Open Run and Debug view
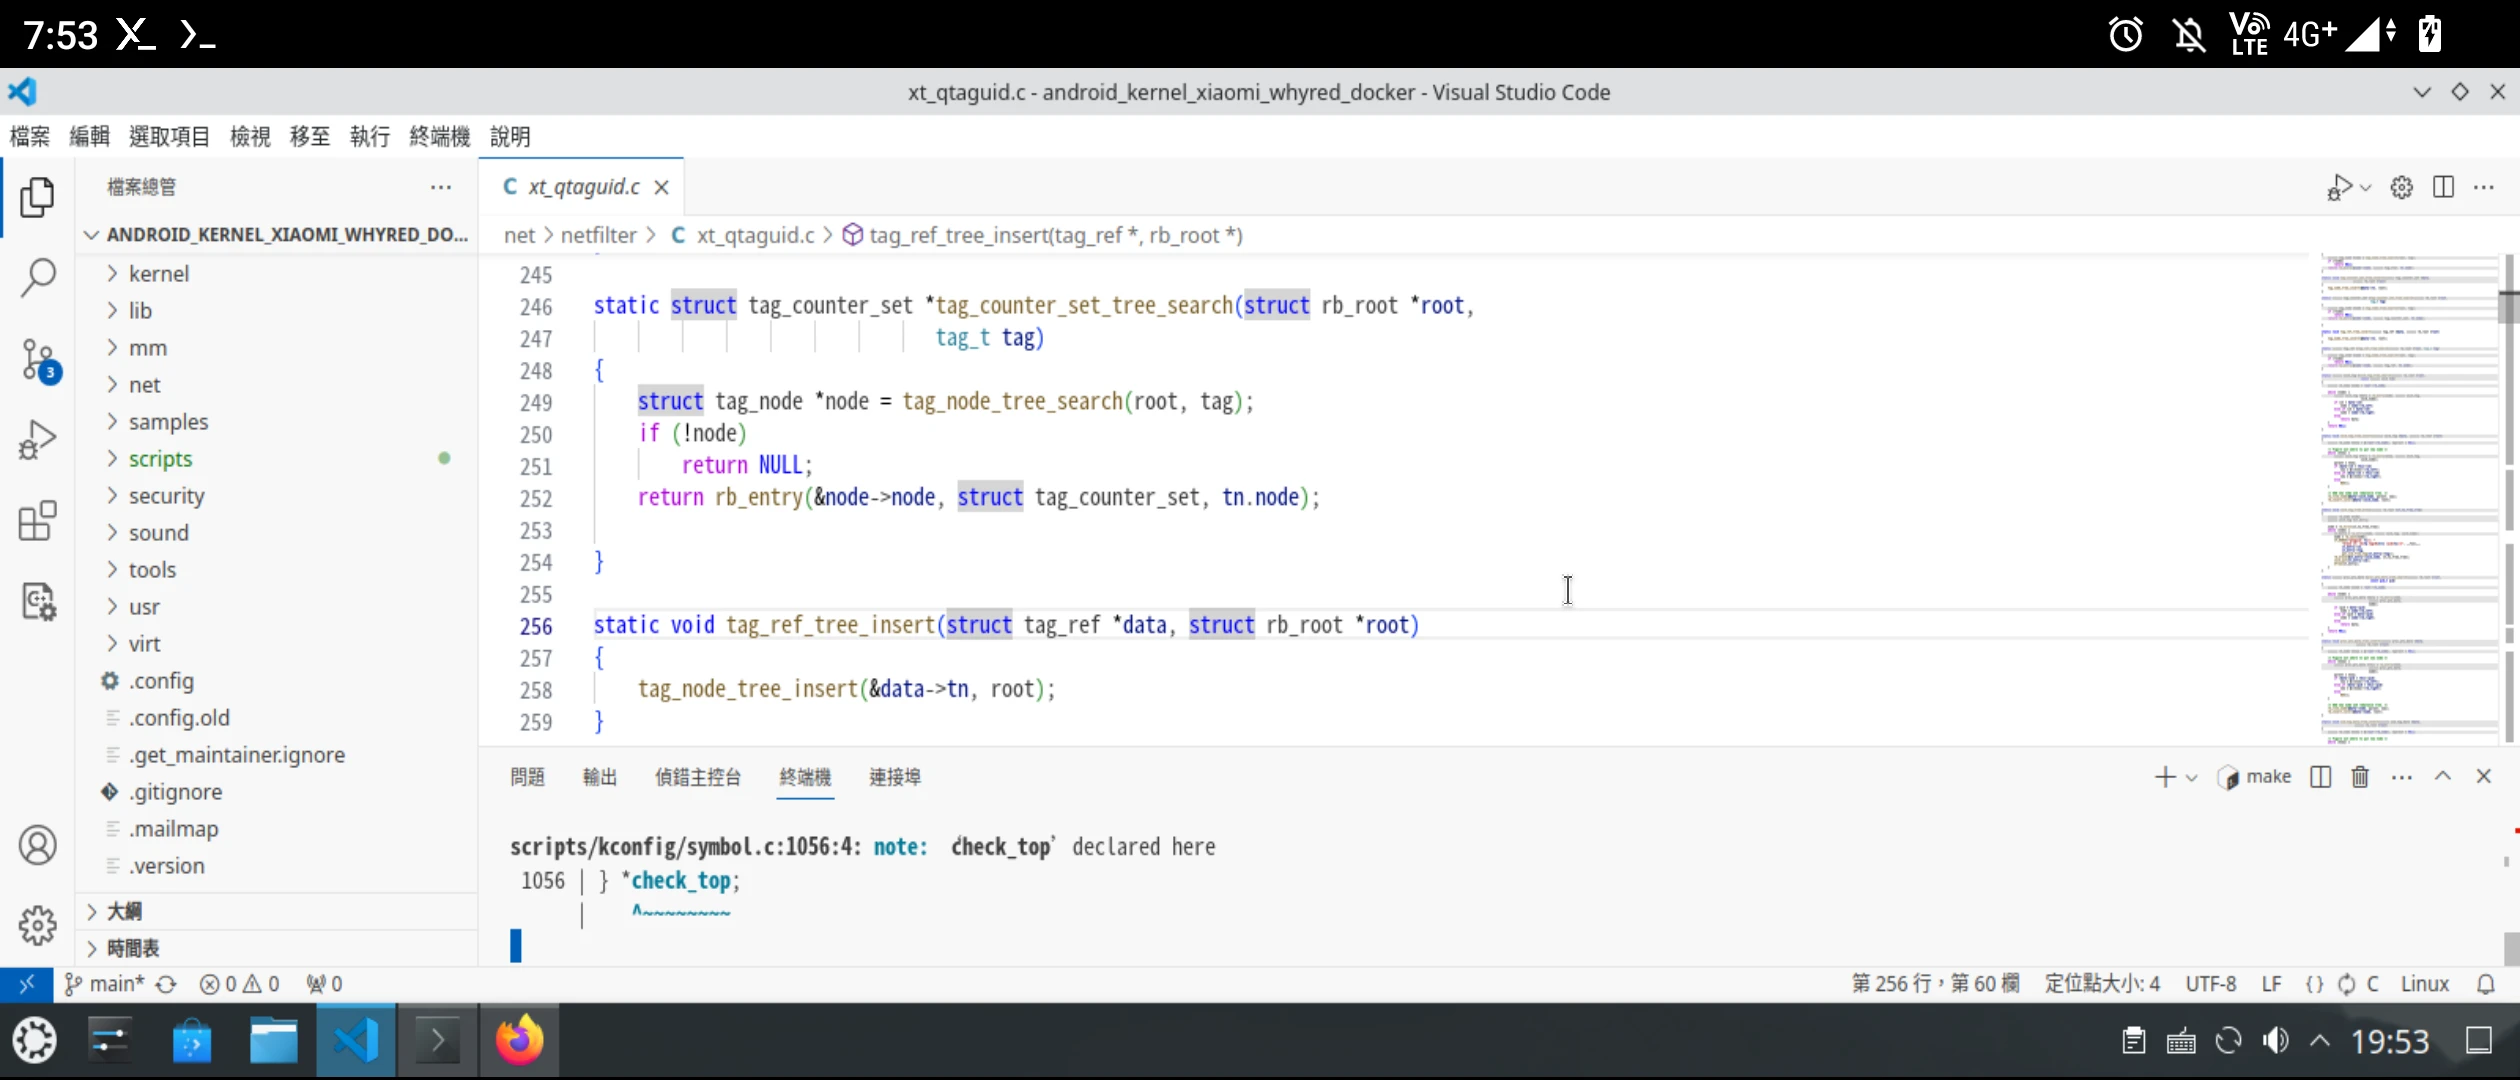Screen dimensions: 2520x1080 click(x=38, y=439)
